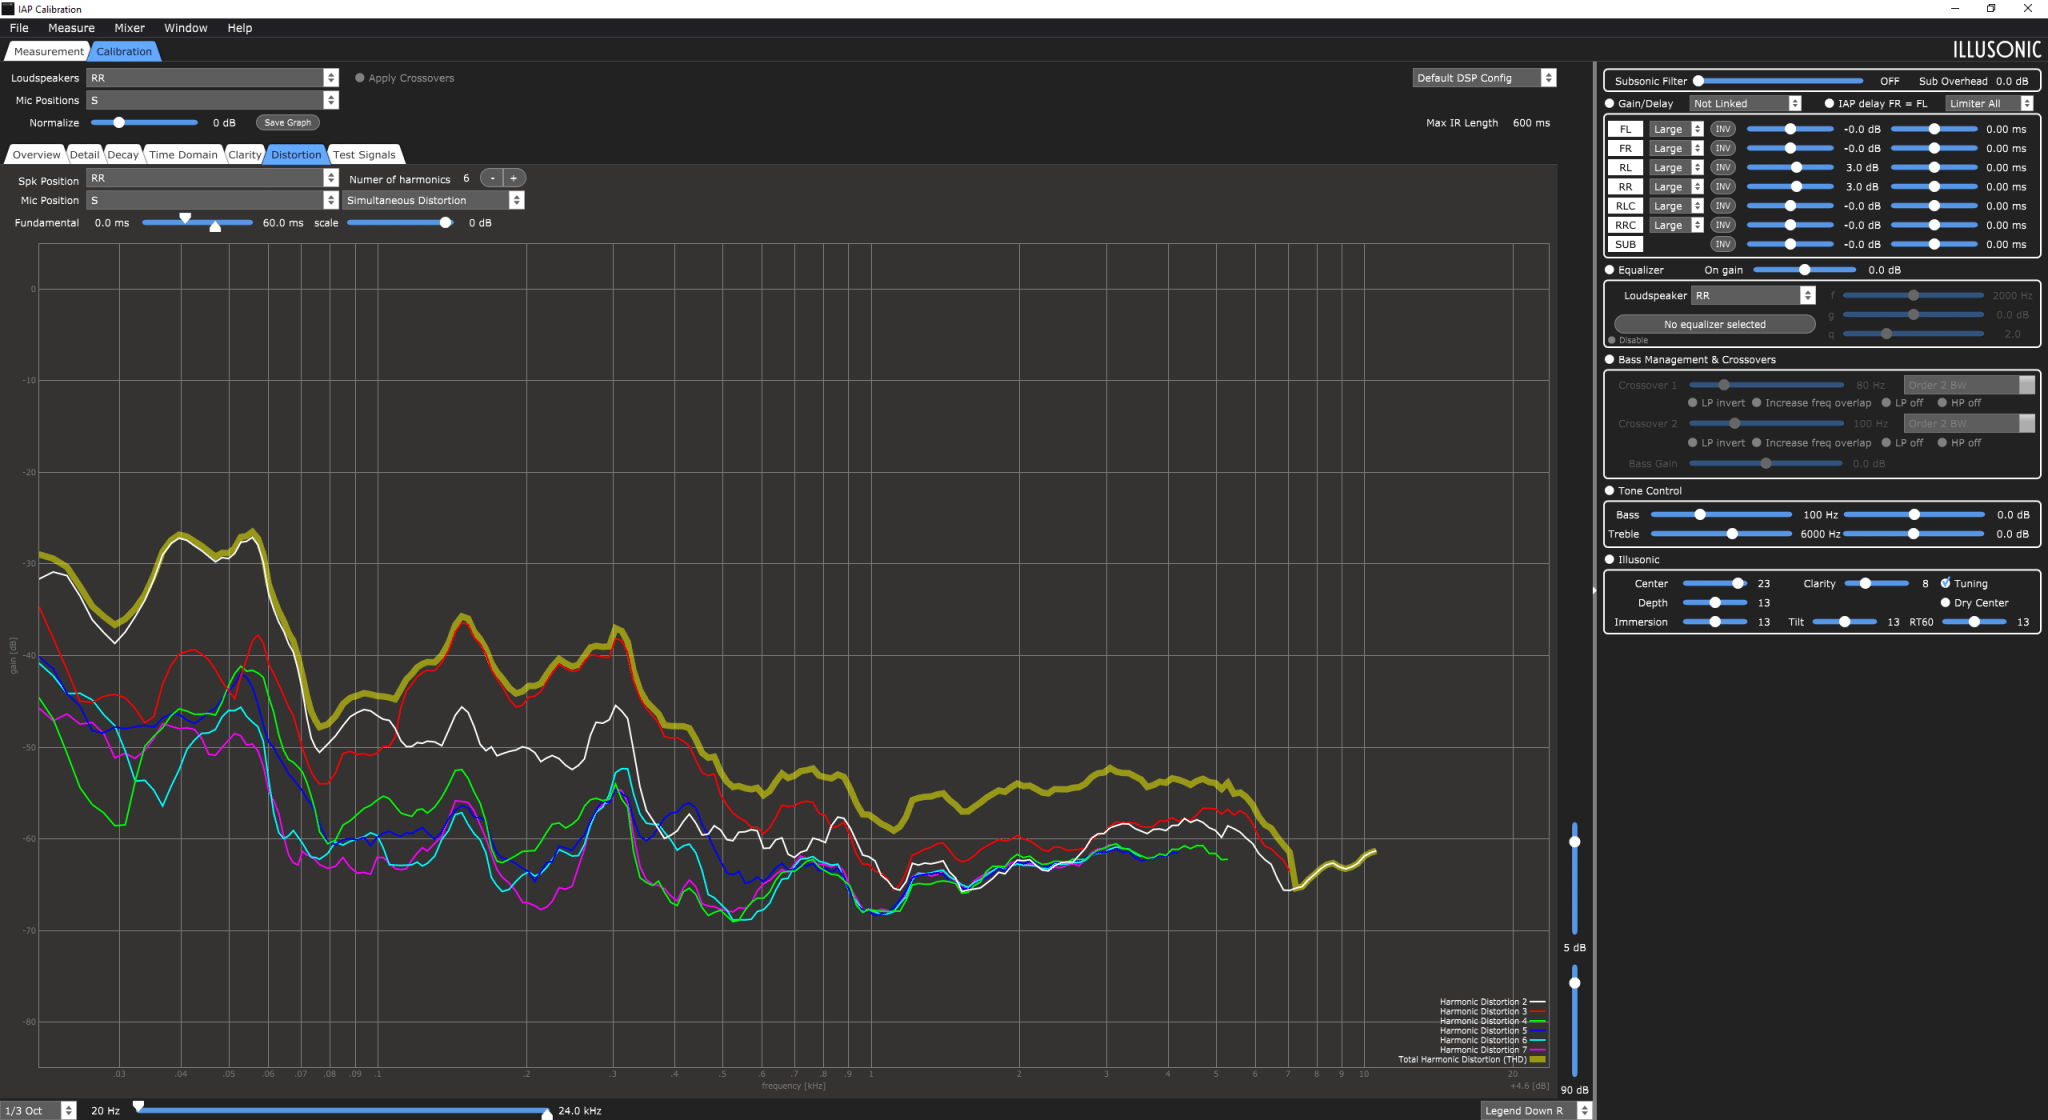Open the Legend Down R dropdown
The width and height of the screenshot is (2048, 1120).
(1536, 1110)
